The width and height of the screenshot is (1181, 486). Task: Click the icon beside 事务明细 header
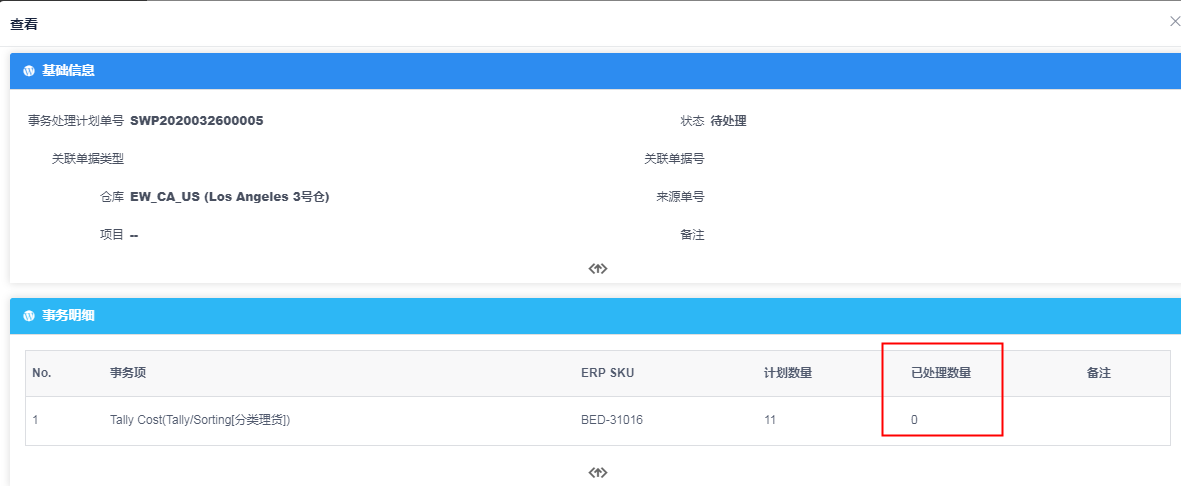tap(29, 316)
